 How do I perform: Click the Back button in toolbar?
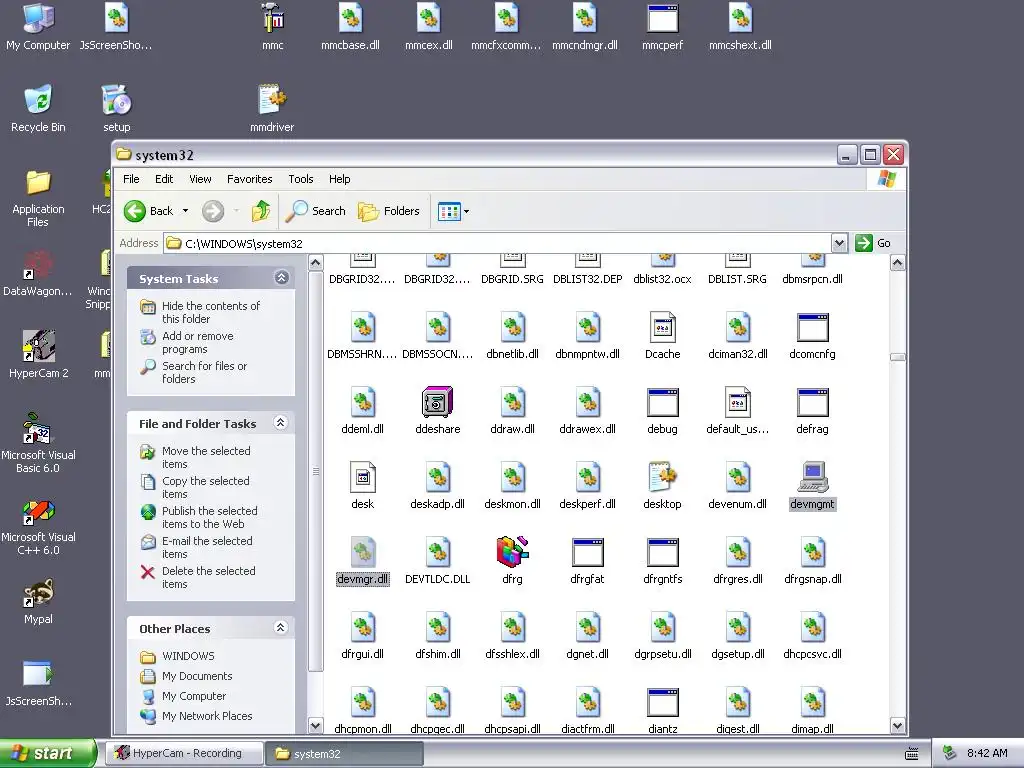[149, 211]
